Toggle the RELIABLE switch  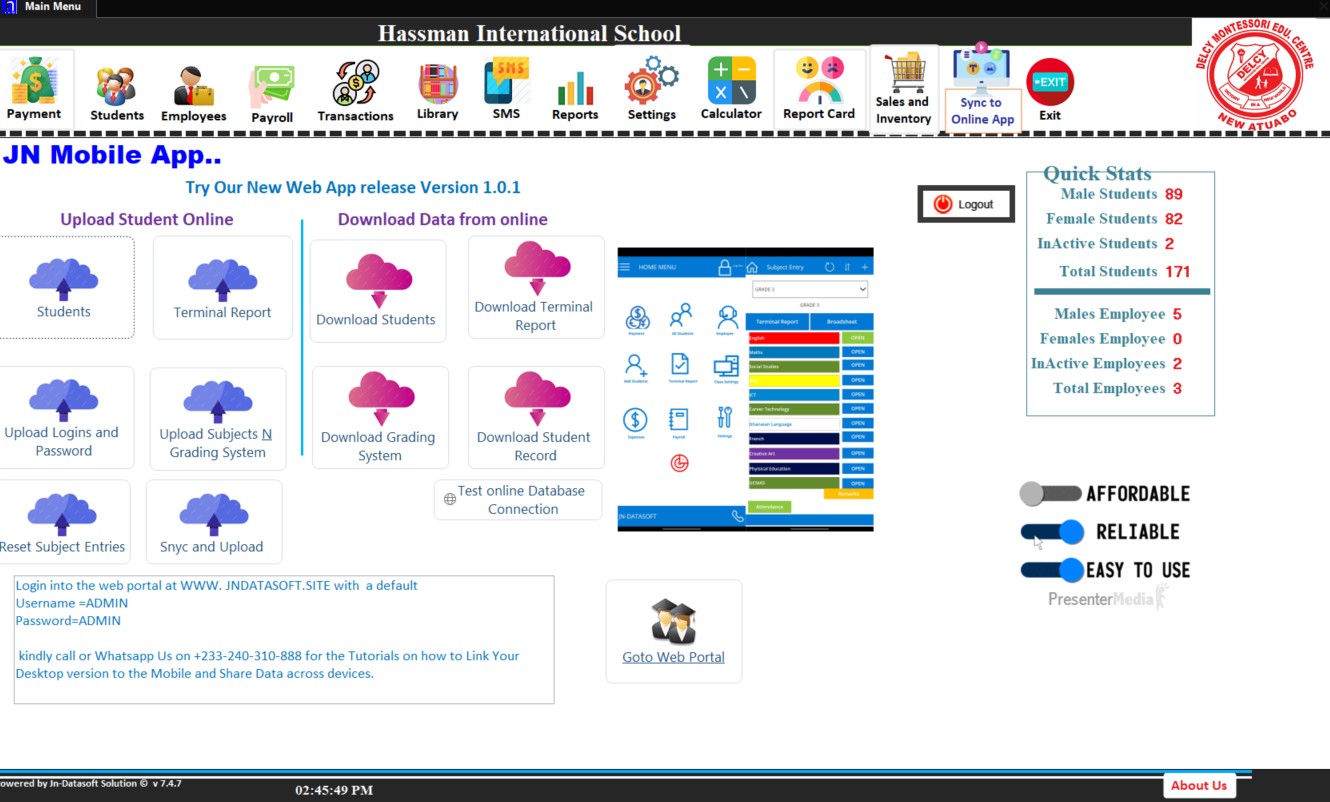coord(1052,532)
